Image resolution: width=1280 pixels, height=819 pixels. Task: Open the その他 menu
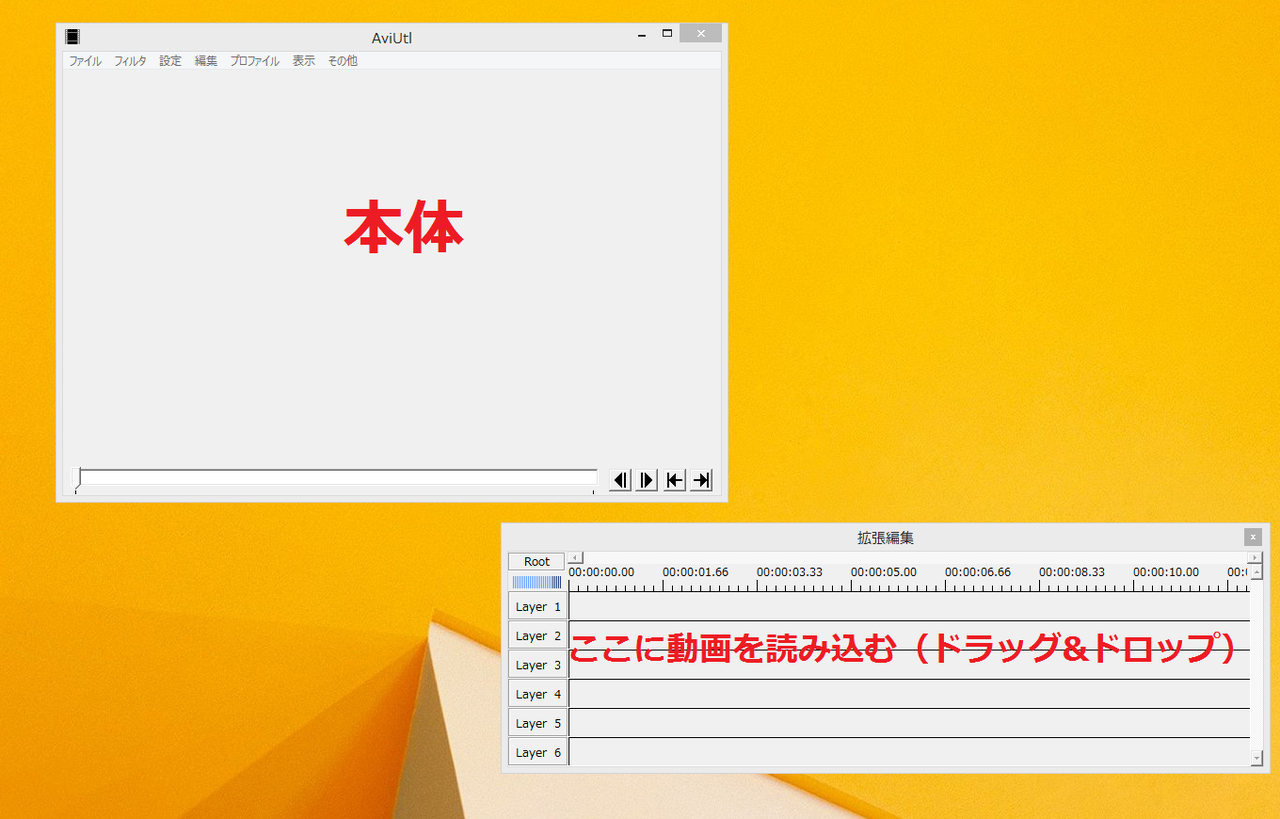point(343,61)
